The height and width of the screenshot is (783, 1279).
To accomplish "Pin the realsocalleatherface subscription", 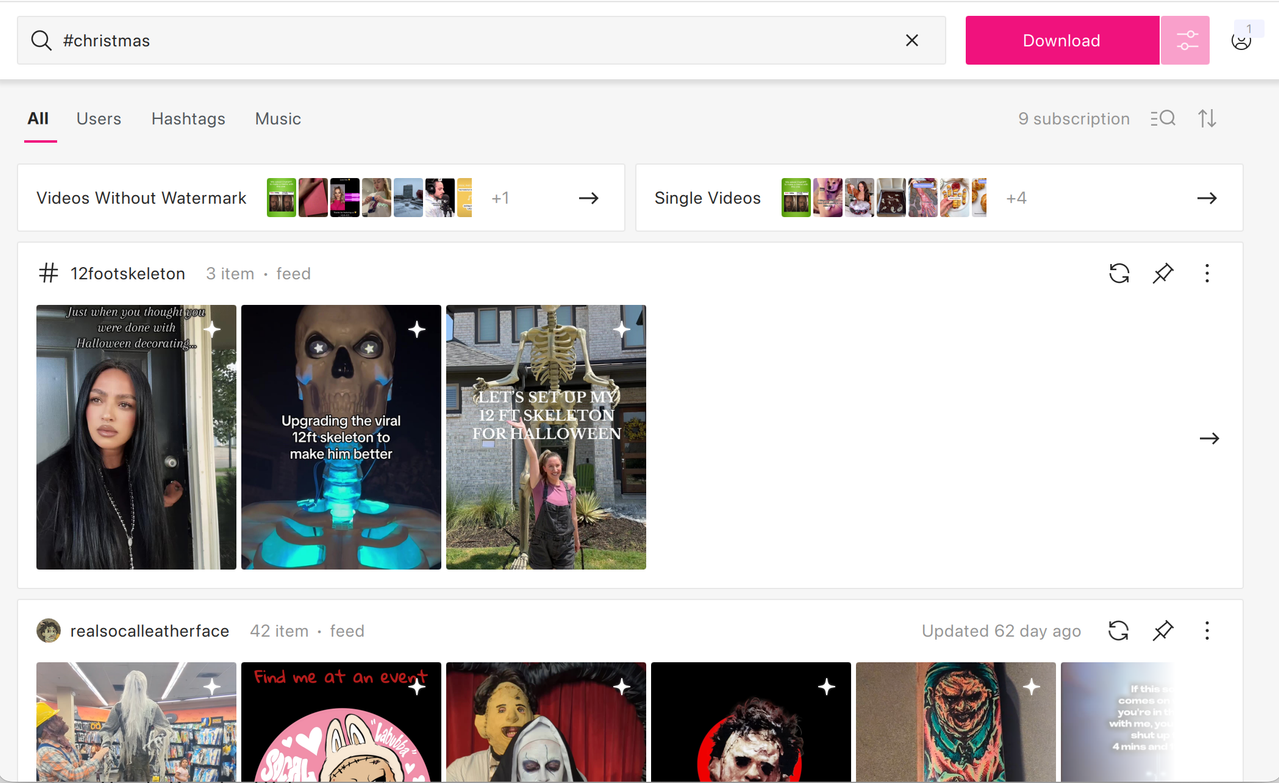I will [1163, 631].
